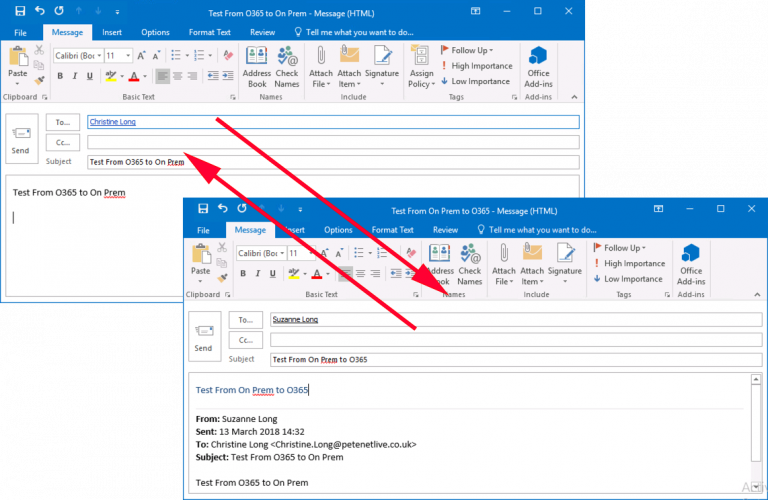Toggle Low Importance in back window
The height and width of the screenshot is (500, 768).
coord(475,81)
